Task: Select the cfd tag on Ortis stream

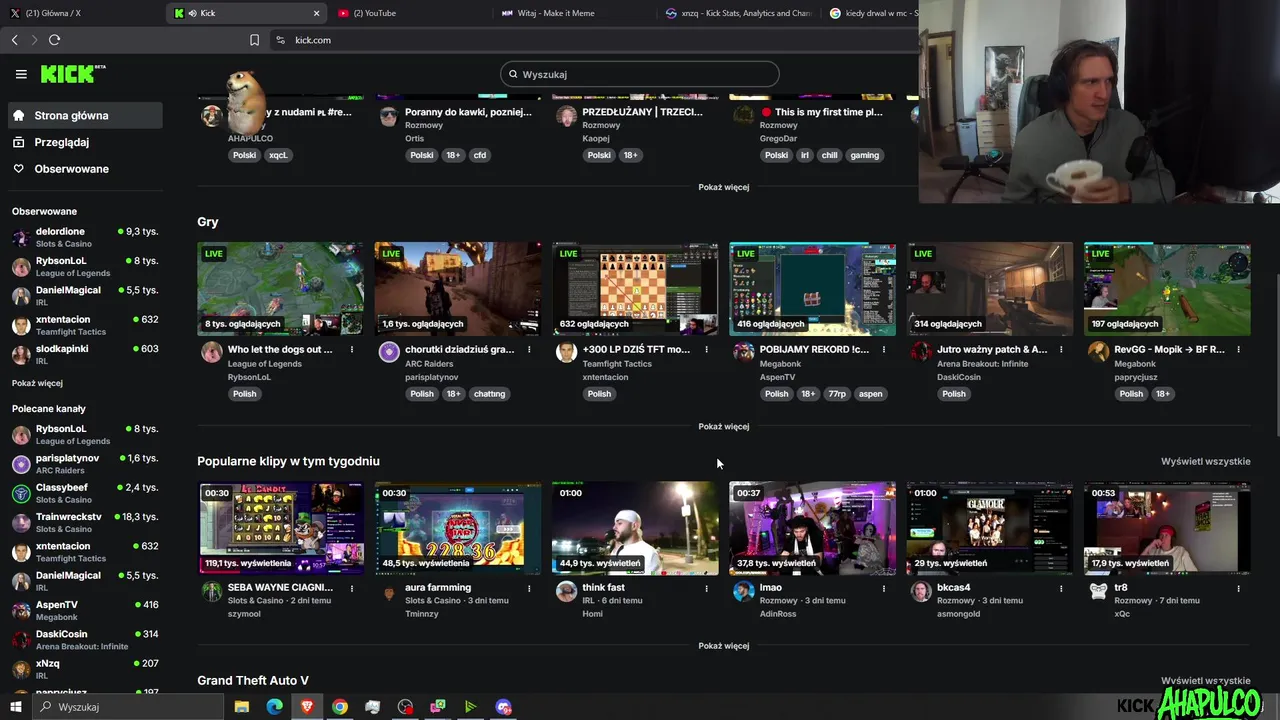Action: [480, 155]
